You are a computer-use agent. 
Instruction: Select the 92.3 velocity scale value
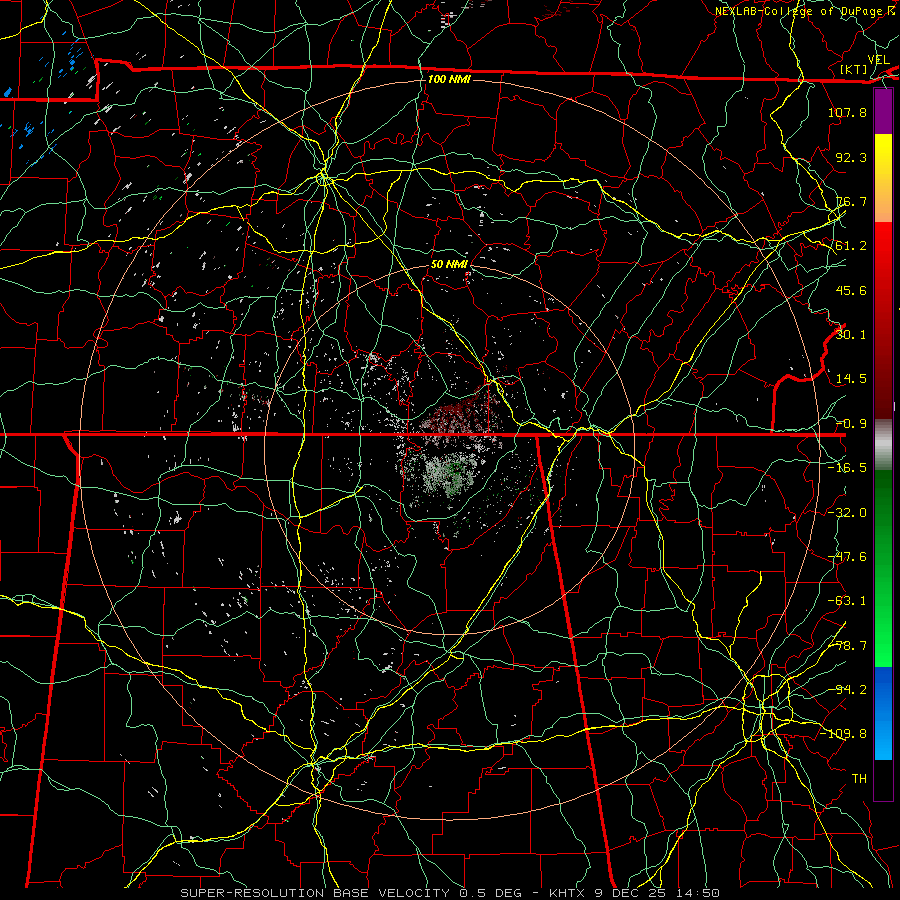(851, 157)
